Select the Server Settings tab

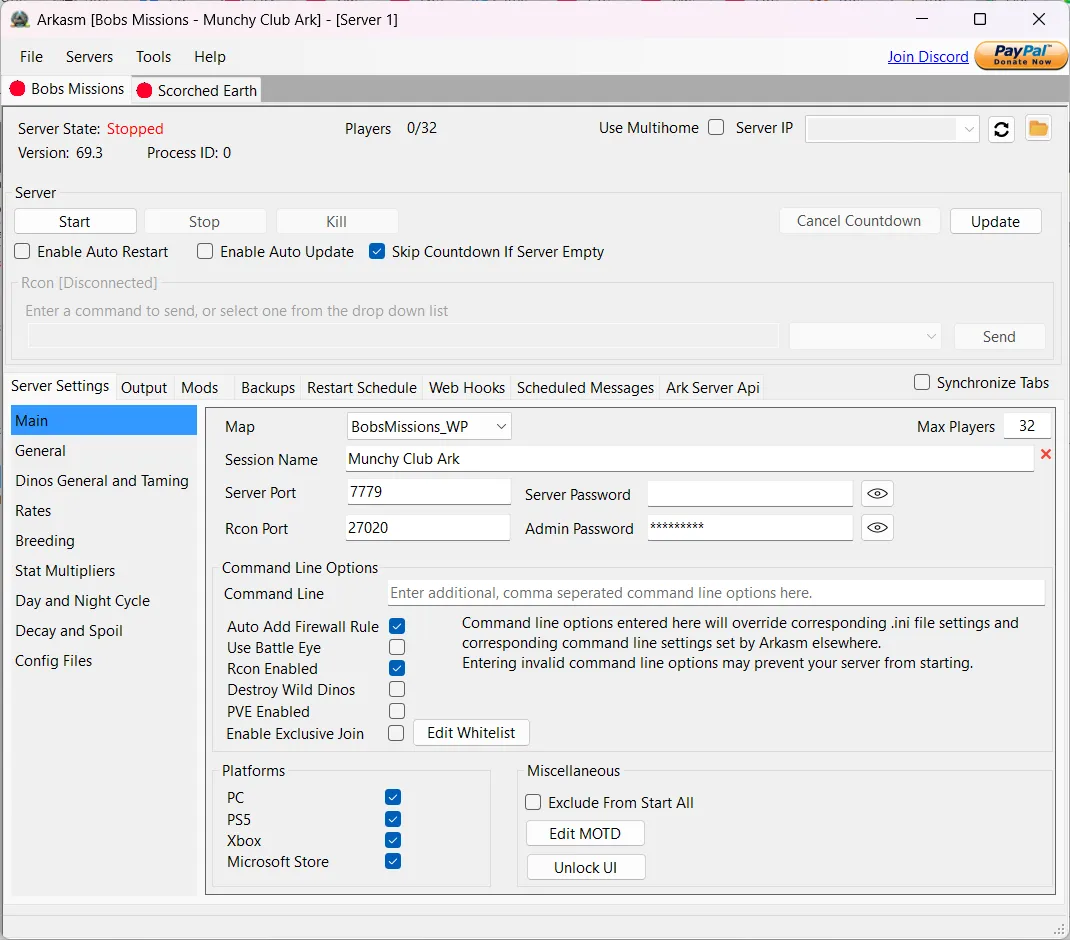[60, 386]
